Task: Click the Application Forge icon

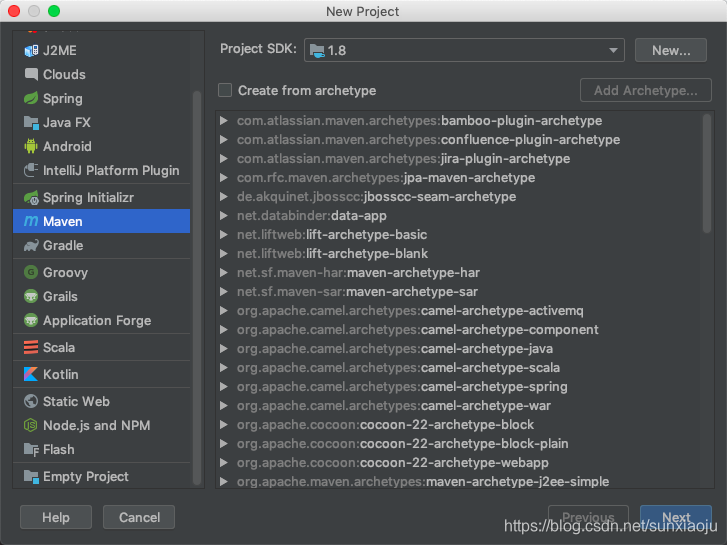Action: tap(31, 321)
